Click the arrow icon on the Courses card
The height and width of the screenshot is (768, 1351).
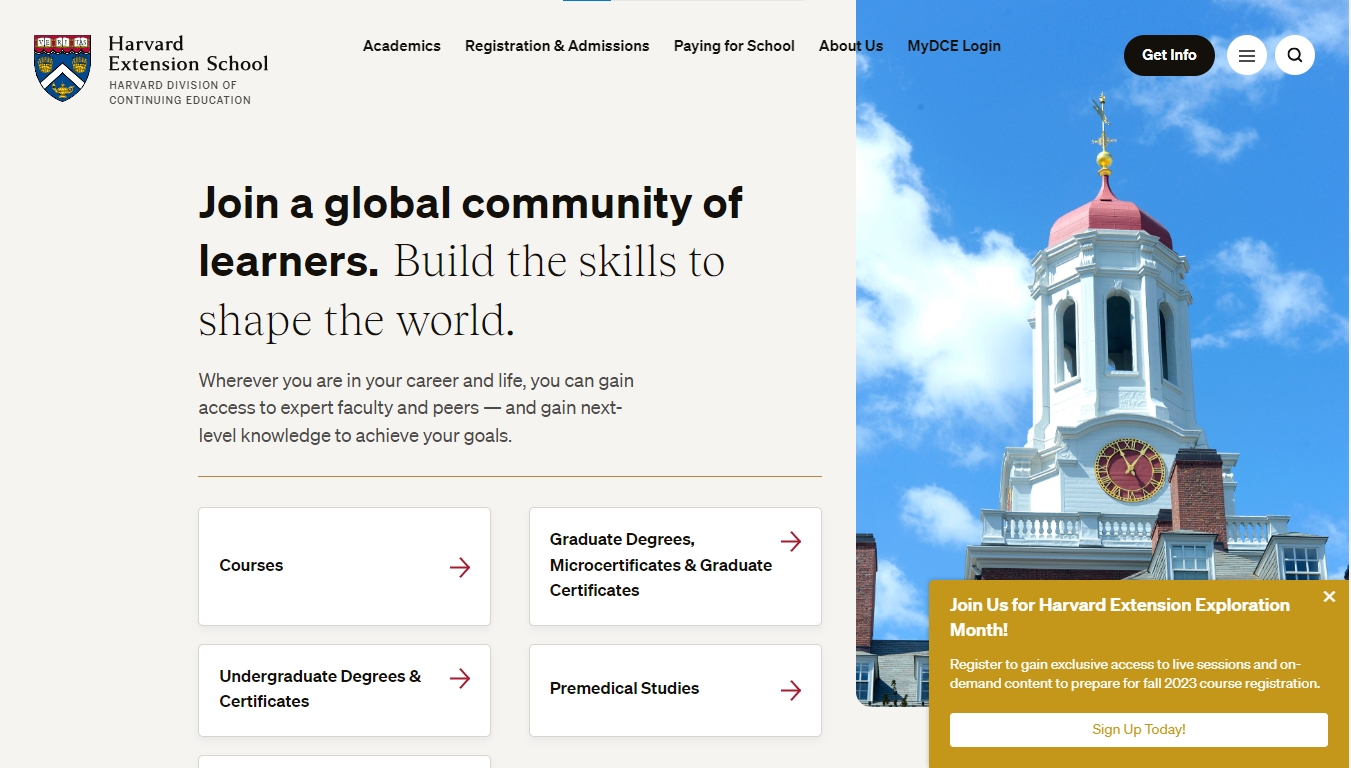coord(460,568)
